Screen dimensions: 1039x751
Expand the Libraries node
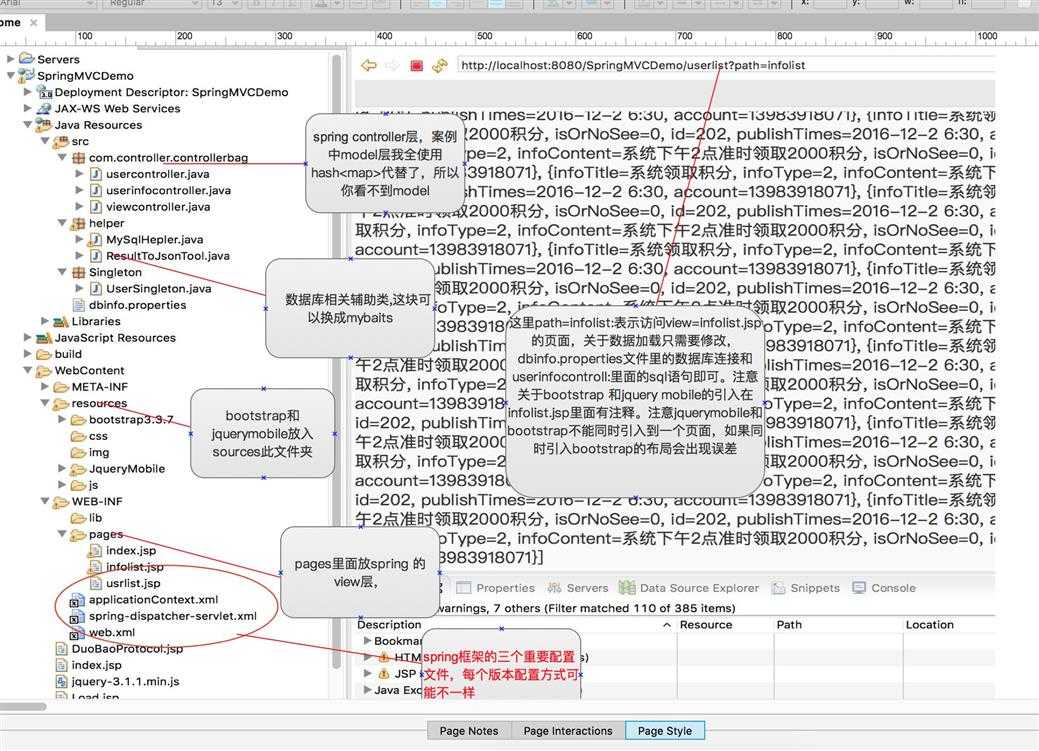coord(45,321)
